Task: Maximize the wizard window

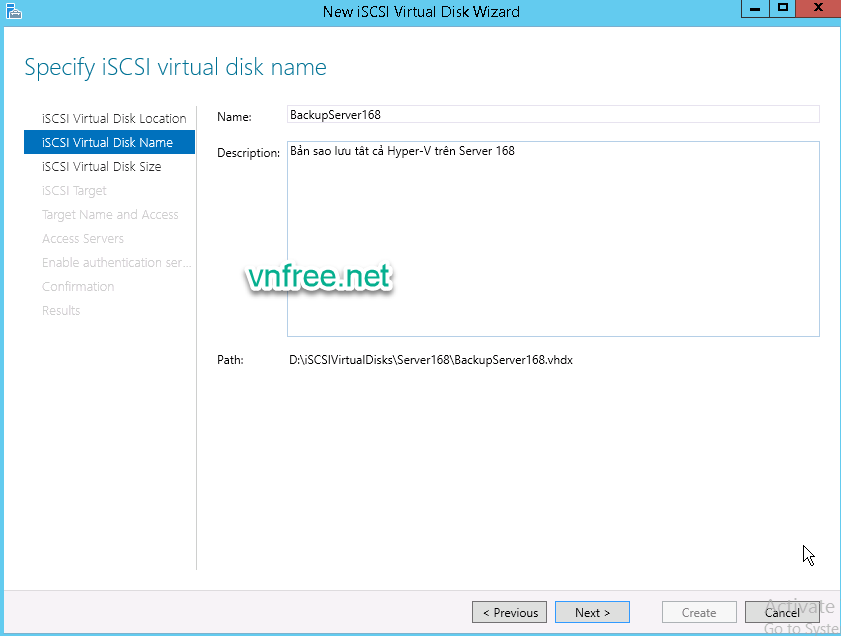Action: tap(783, 9)
